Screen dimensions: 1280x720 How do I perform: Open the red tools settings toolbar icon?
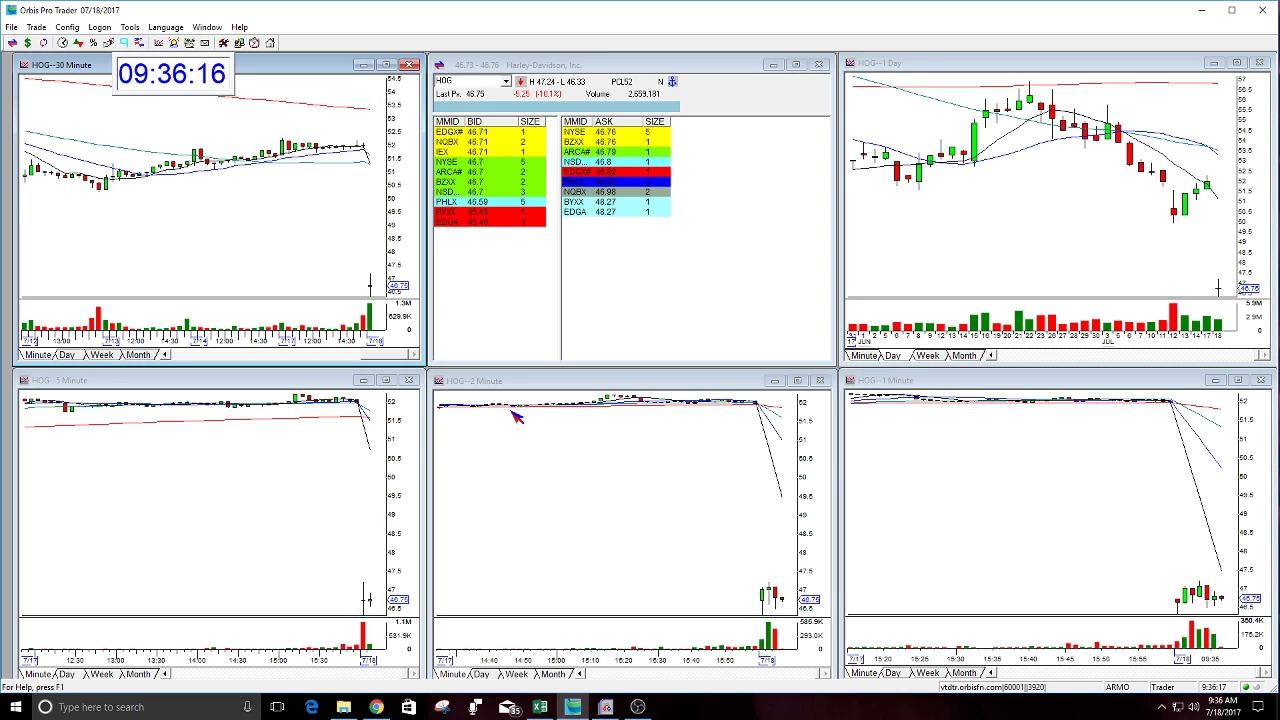pyautogui.click(x=224, y=43)
